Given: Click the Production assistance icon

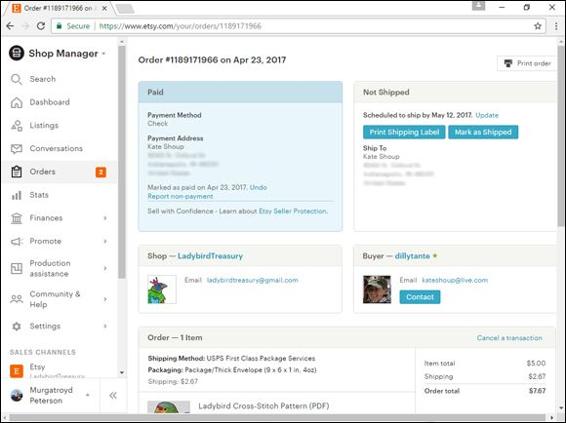Looking at the screenshot, I should click(16, 268).
